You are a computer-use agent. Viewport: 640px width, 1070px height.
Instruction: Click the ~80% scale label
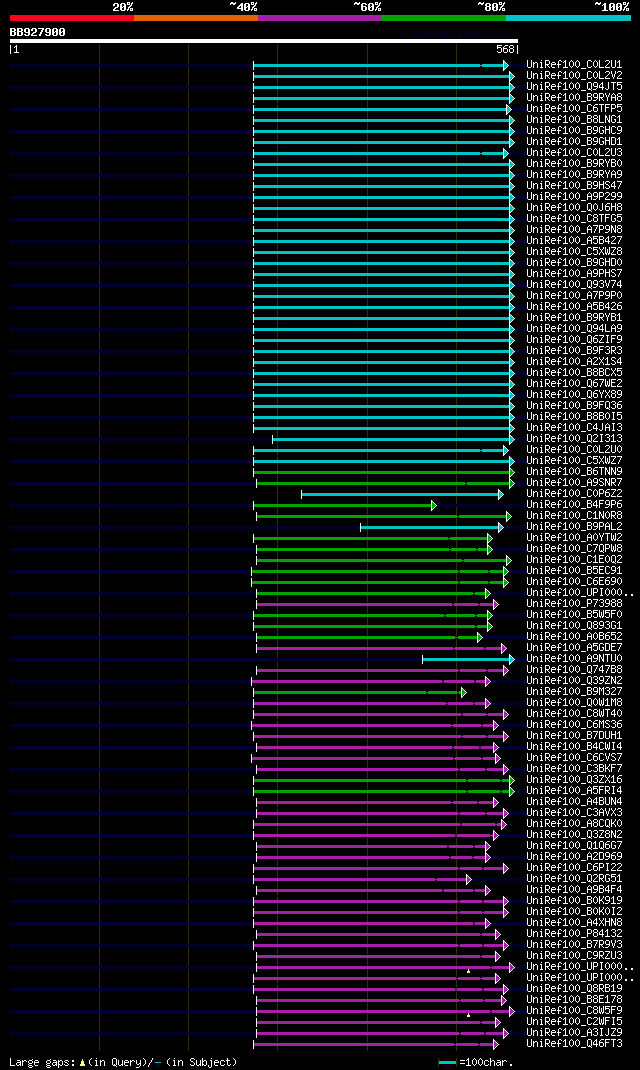pos(491,7)
